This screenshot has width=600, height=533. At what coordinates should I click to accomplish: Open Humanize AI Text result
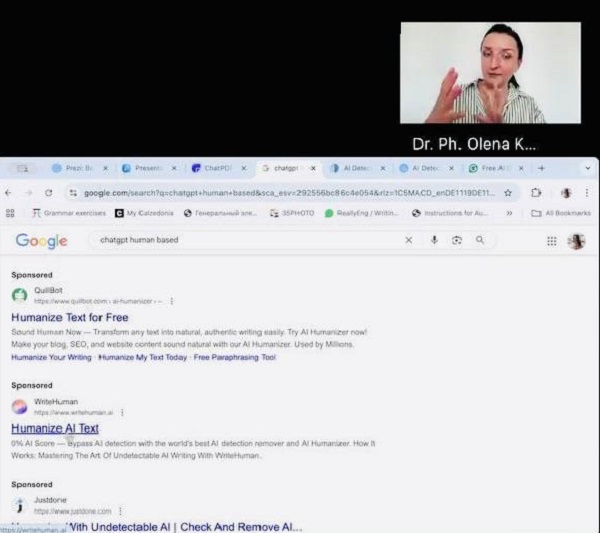tap(55, 428)
